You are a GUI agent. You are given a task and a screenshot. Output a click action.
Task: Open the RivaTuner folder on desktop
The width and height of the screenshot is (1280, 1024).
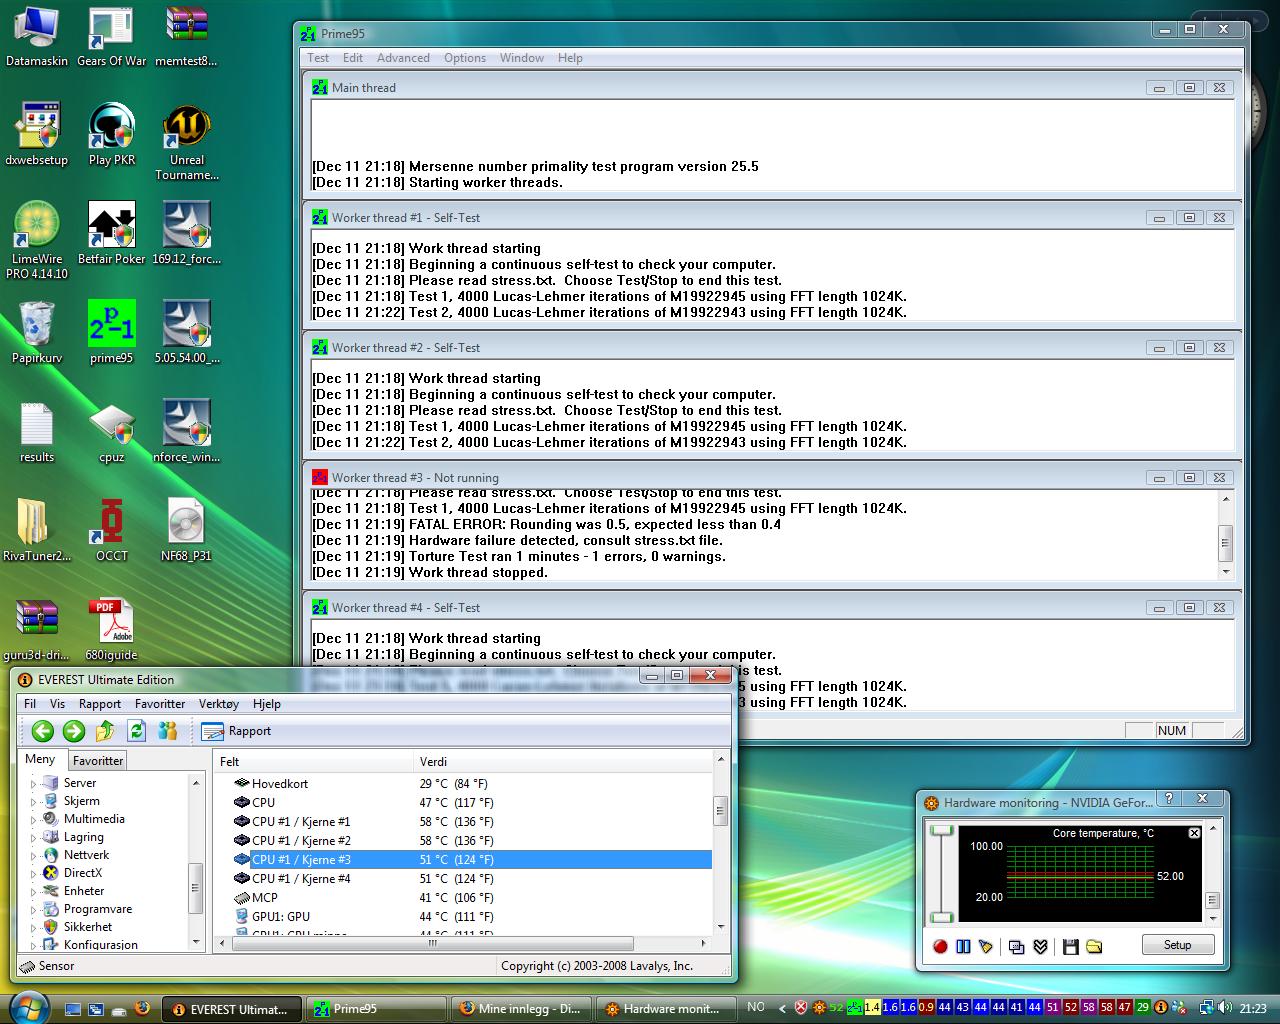(x=37, y=531)
